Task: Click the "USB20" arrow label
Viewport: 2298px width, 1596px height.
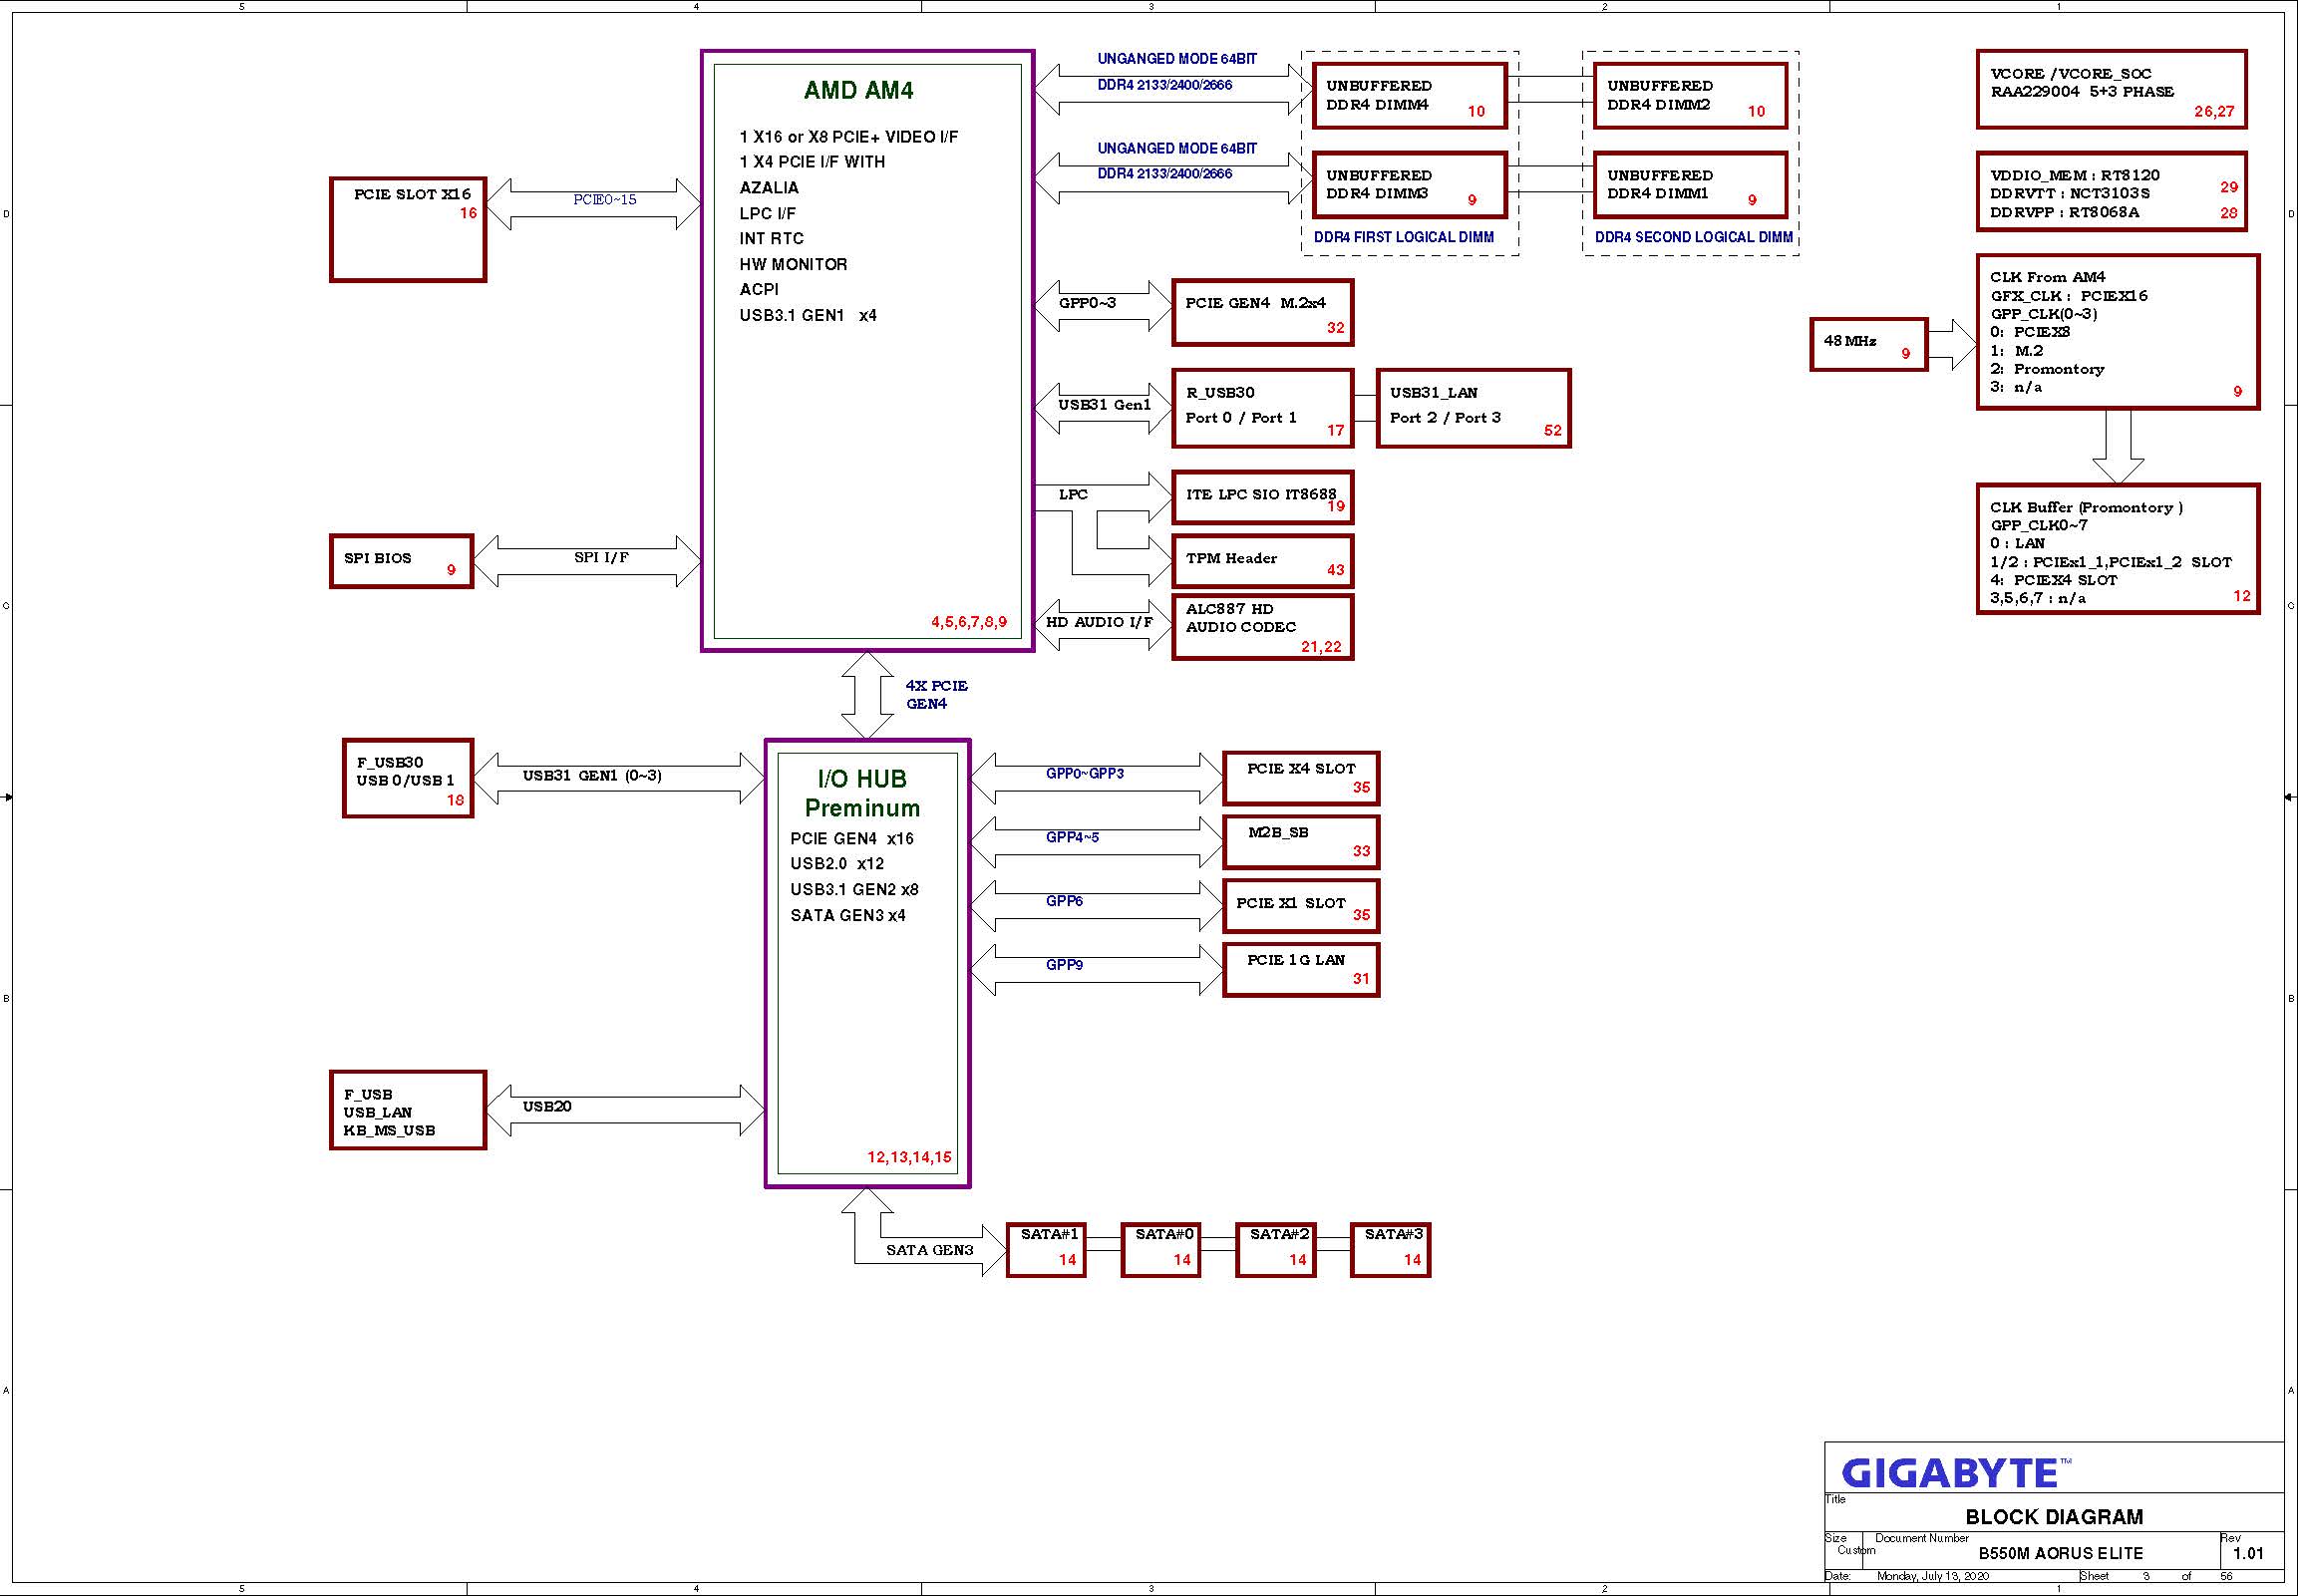Action: (547, 1107)
